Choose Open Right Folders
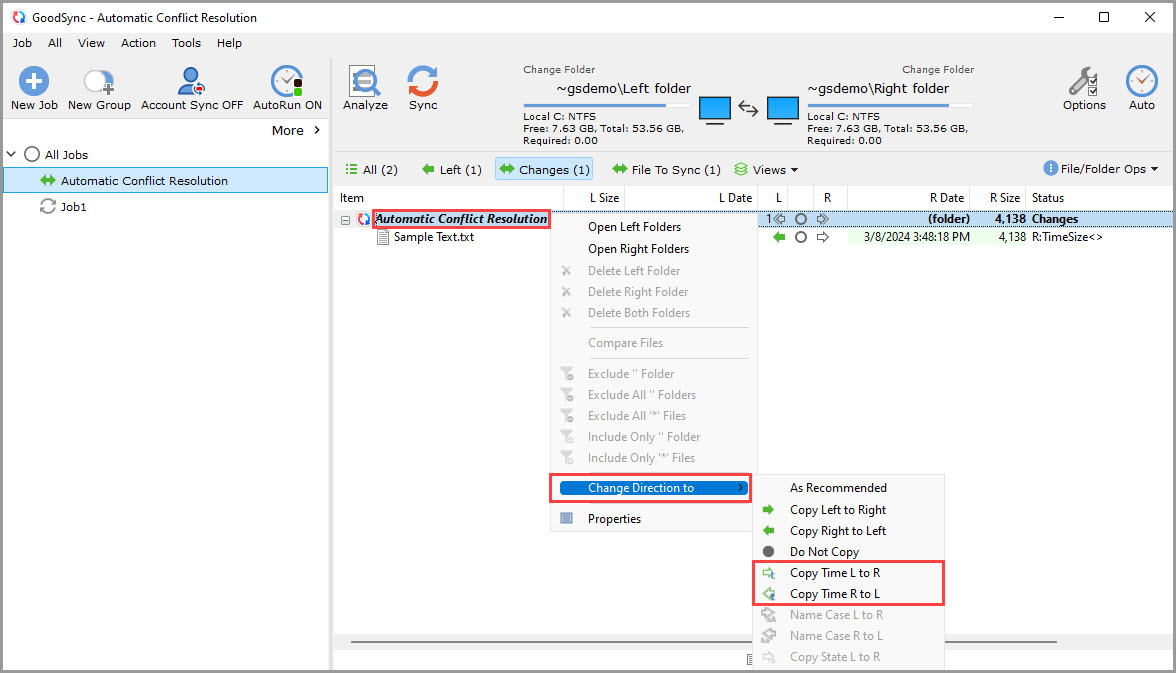This screenshot has width=1176, height=673. pos(638,248)
